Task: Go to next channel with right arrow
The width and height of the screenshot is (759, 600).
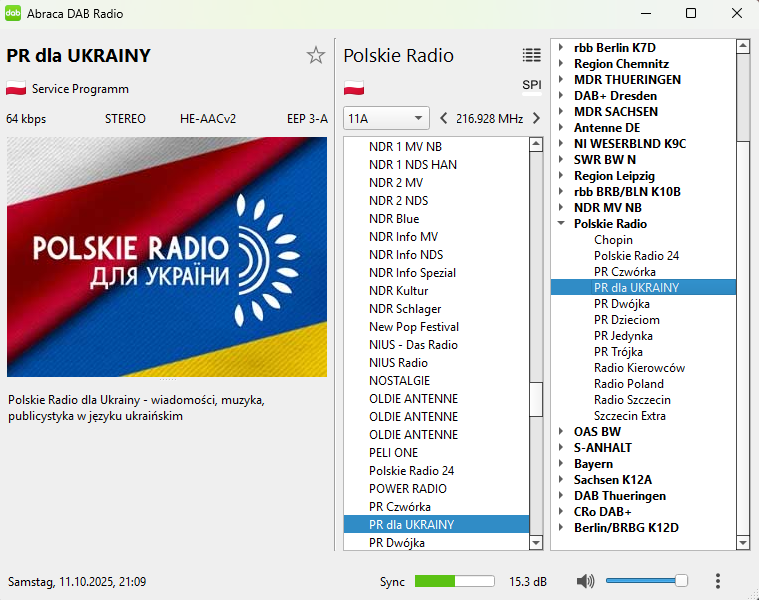Action: click(x=536, y=119)
